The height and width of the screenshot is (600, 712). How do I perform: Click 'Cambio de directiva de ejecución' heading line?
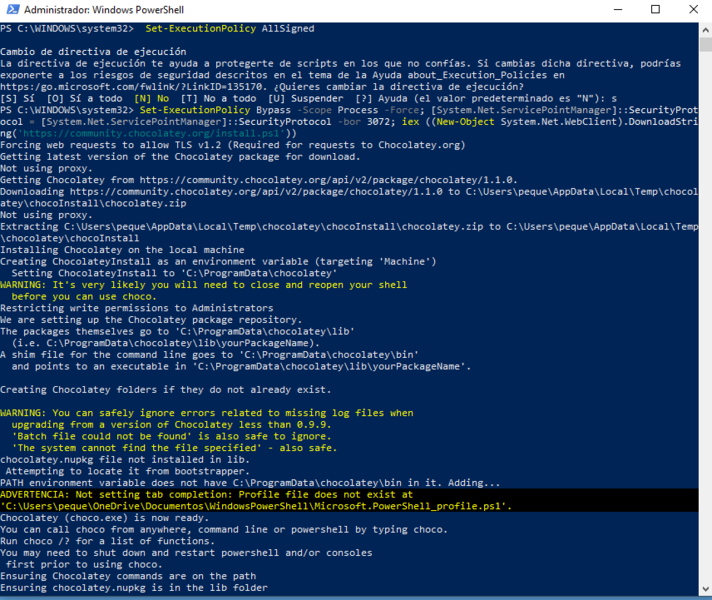click(93, 52)
